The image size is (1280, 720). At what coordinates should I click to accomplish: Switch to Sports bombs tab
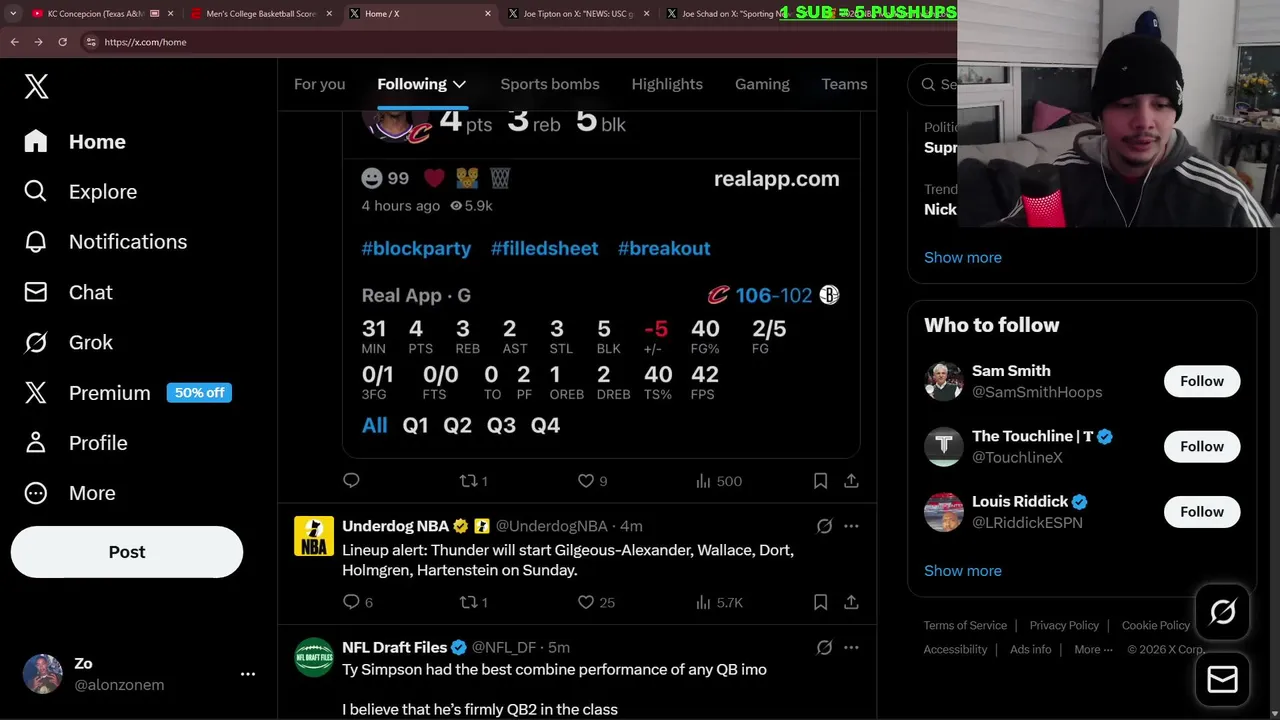coord(550,84)
